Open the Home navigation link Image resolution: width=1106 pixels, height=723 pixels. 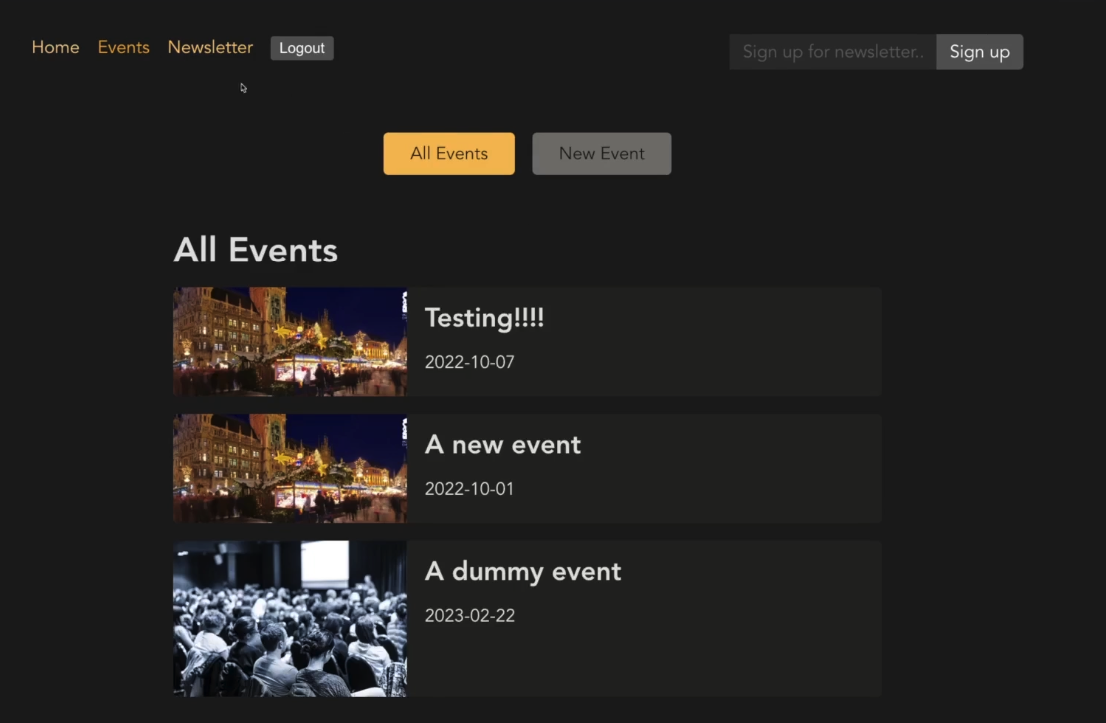[55, 47]
